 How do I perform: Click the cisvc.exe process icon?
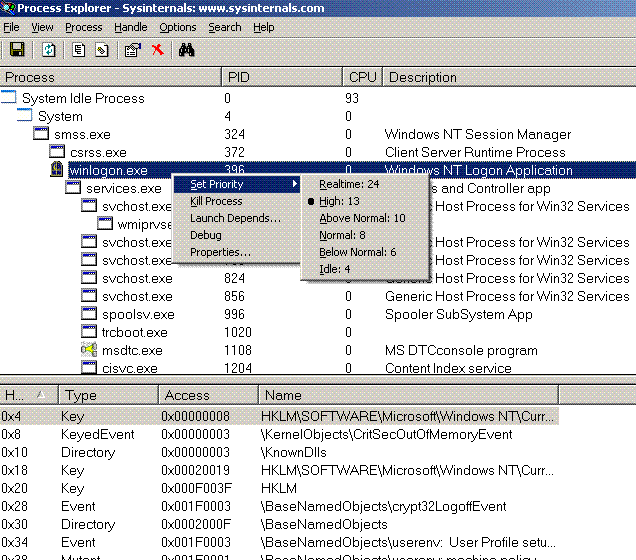(89, 367)
